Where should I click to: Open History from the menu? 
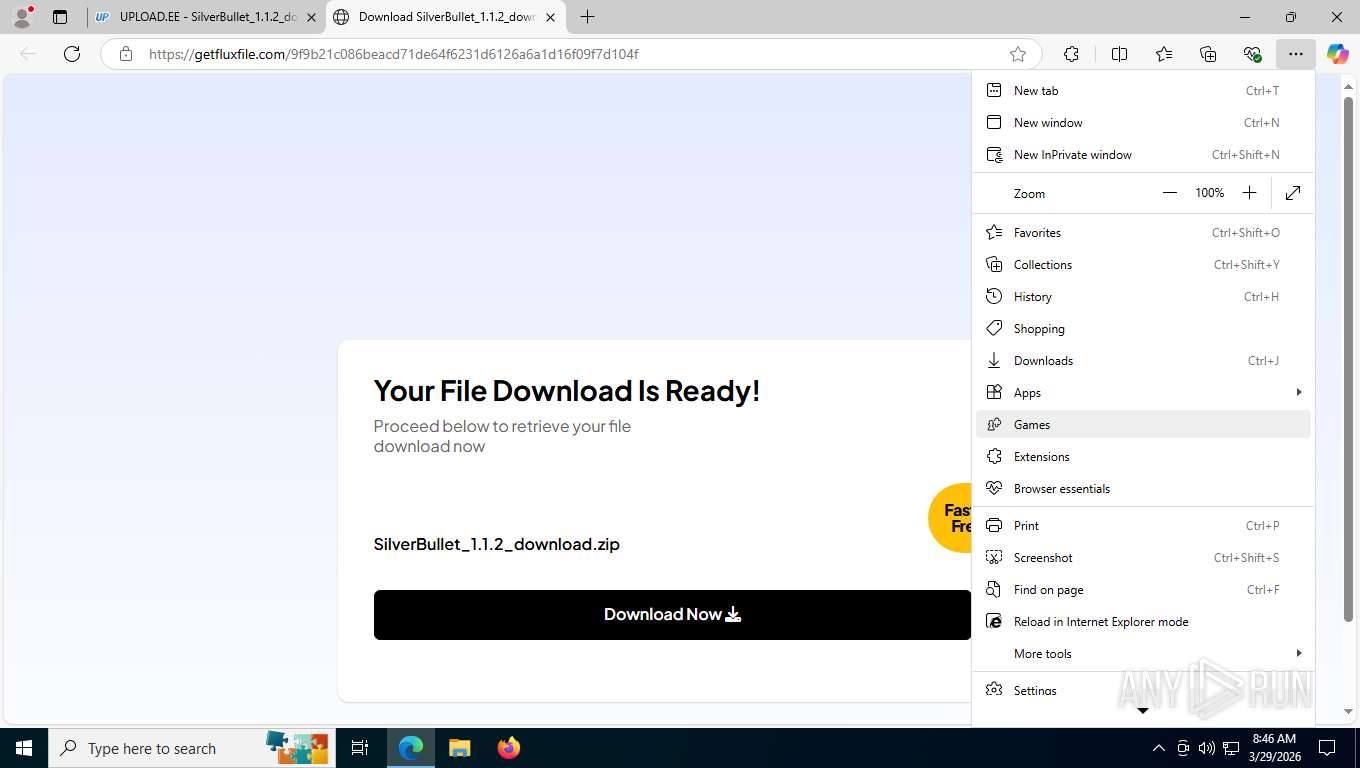coord(1143,296)
